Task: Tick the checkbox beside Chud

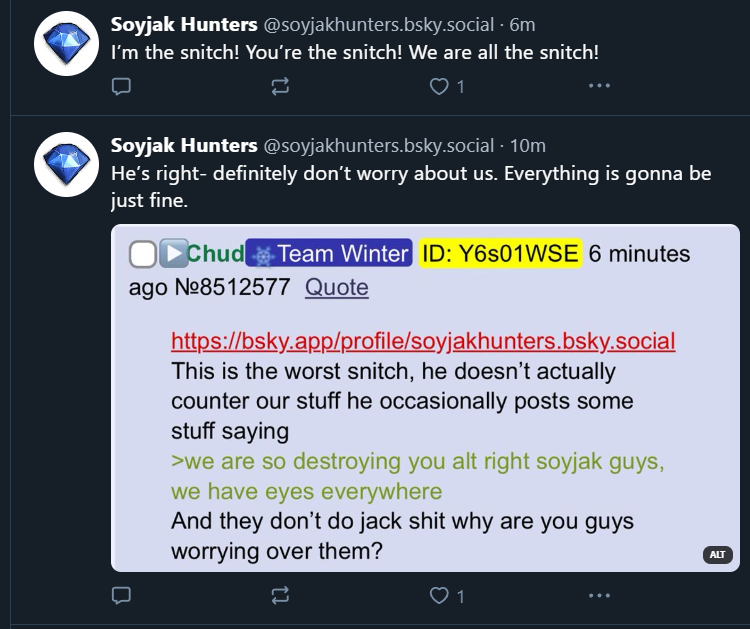Action: (x=143, y=256)
